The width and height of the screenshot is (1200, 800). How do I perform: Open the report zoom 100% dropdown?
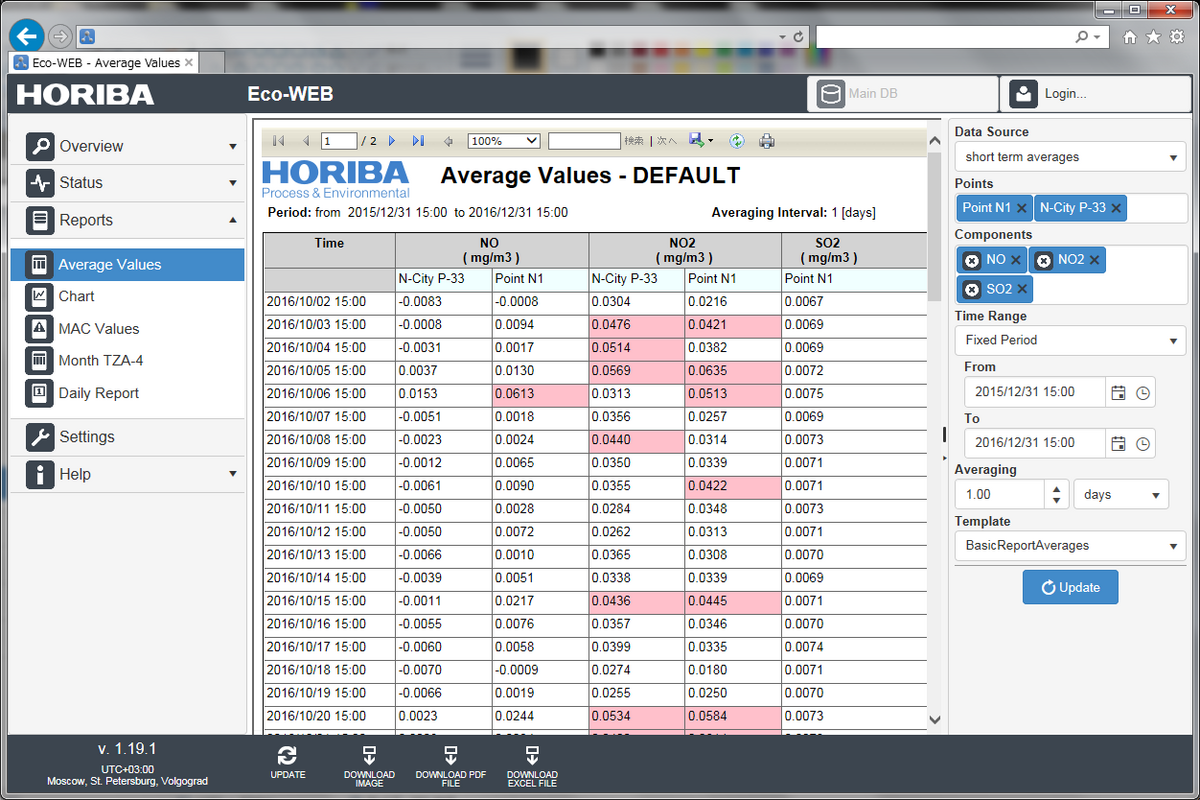coord(504,141)
